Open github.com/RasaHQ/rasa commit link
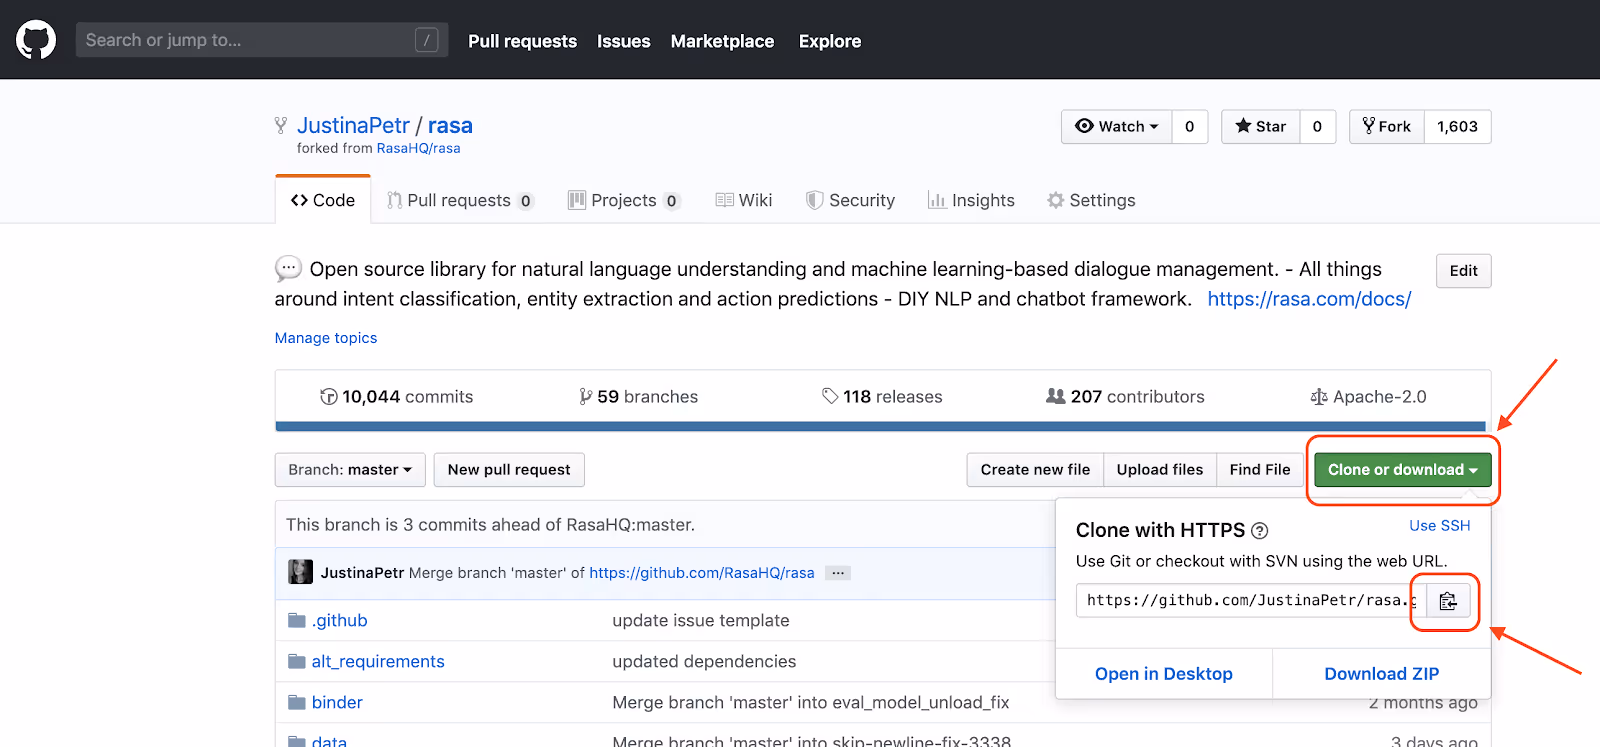The height and width of the screenshot is (747, 1600). 702,573
